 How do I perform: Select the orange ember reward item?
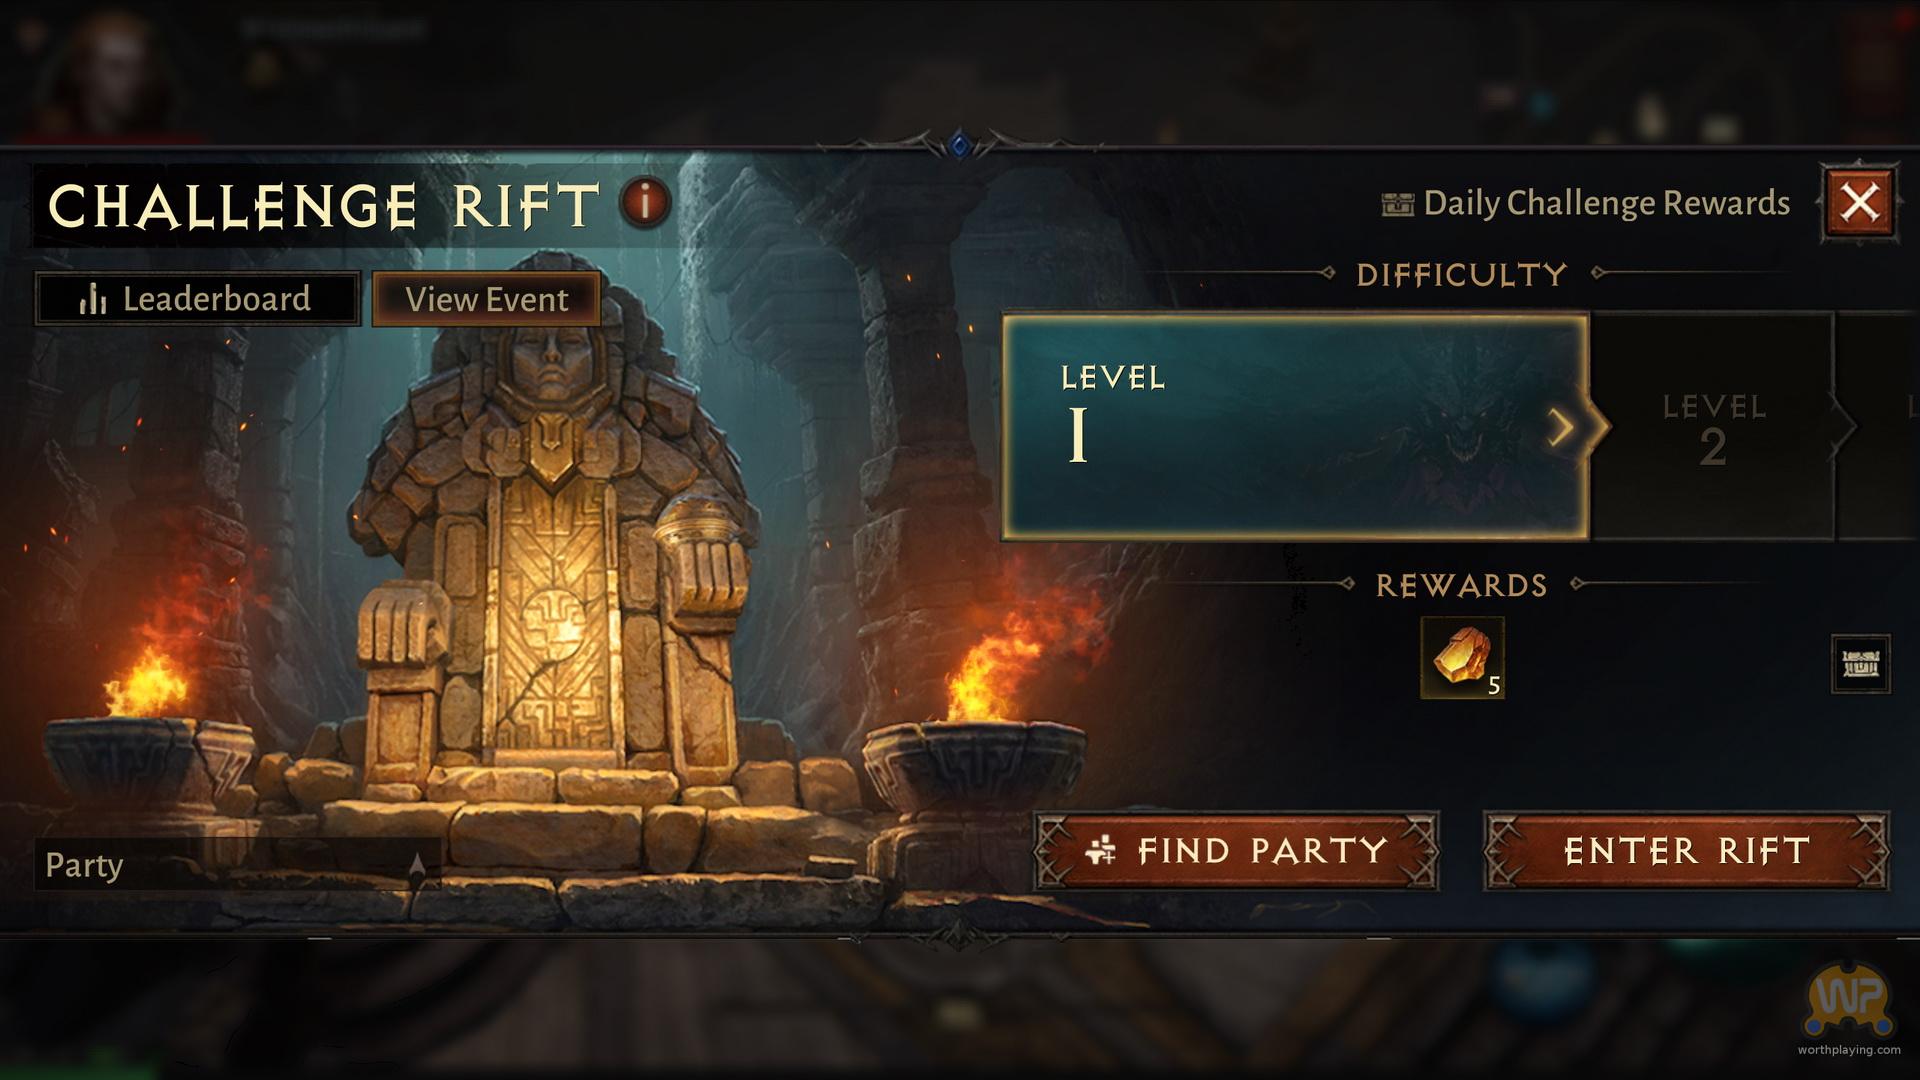1462,658
